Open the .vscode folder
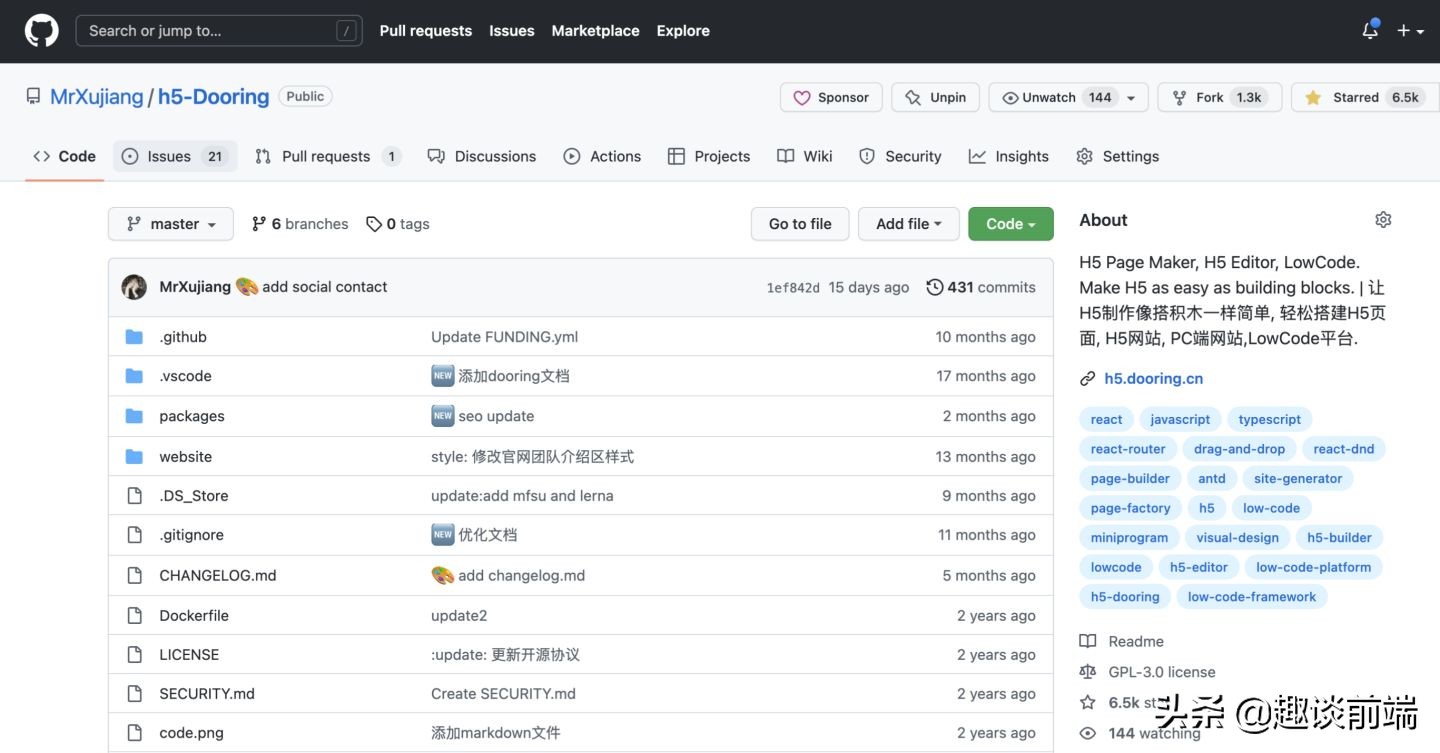Viewport: 1440px width, 753px height. [185, 376]
